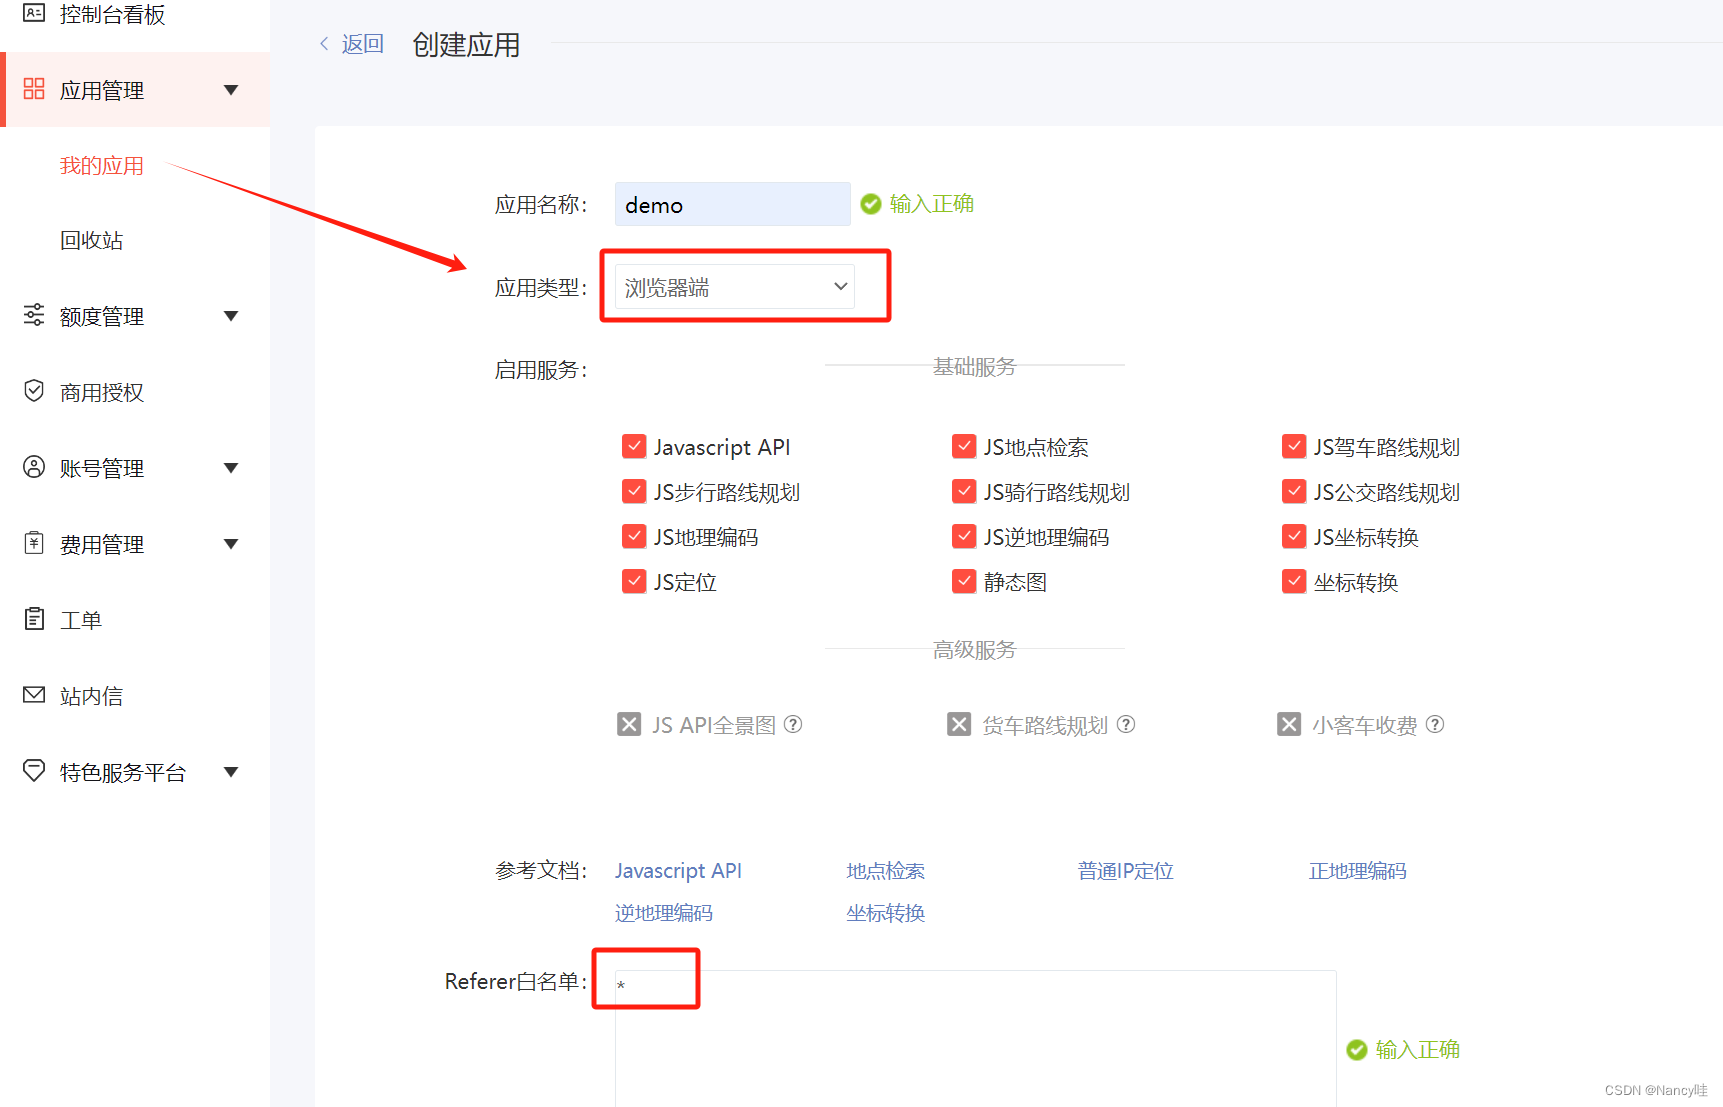Click the 费用管理 yen document icon
Viewport: 1723px width, 1107px height.
coord(34,543)
